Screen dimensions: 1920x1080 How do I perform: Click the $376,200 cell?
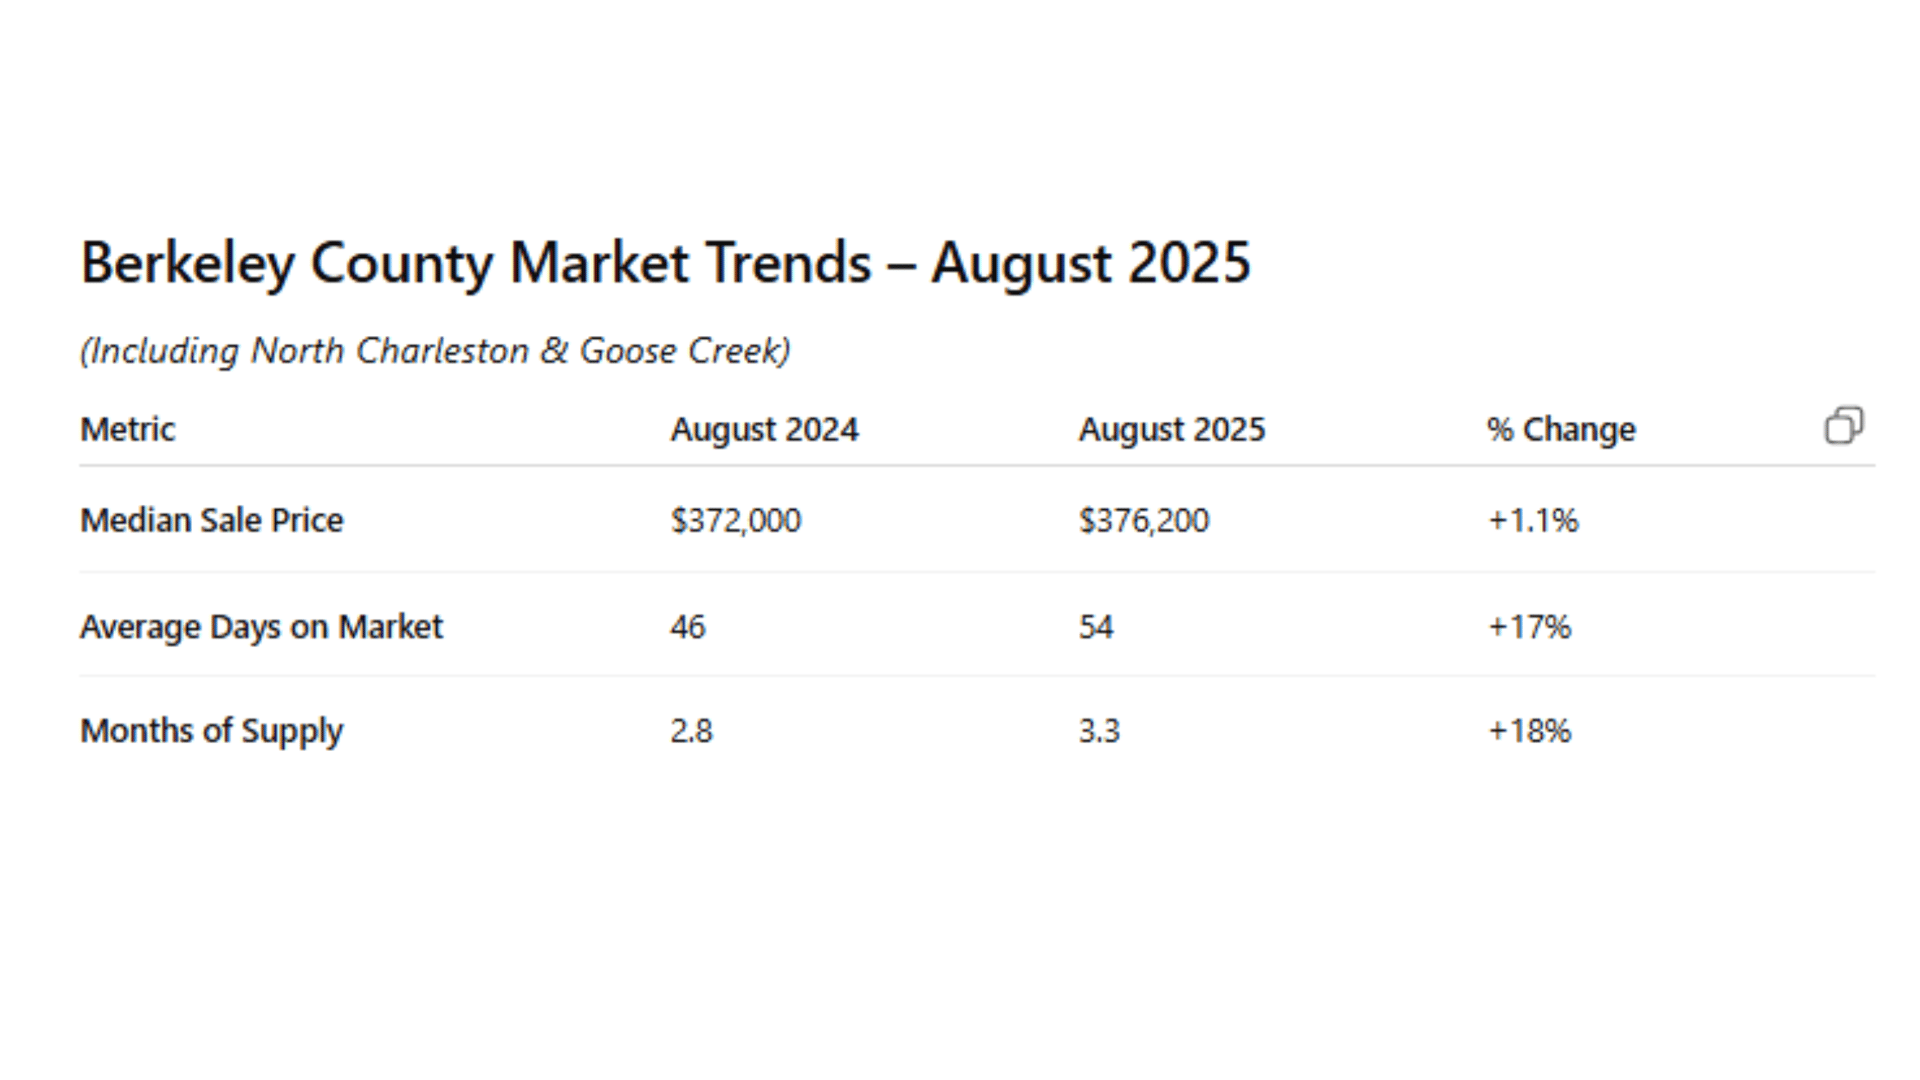pyautogui.click(x=1143, y=520)
